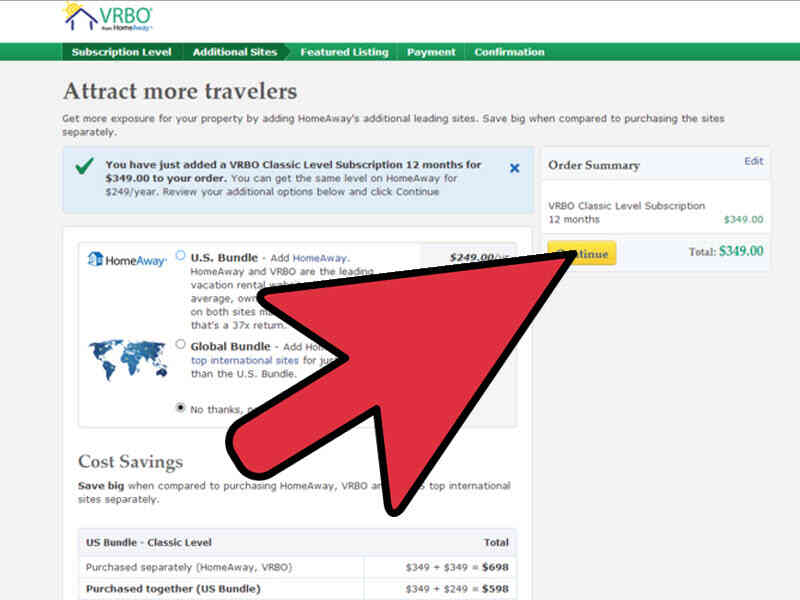Select the U.S. Bundle radio button
The width and height of the screenshot is (800, 600).
(x=180, y=255)
